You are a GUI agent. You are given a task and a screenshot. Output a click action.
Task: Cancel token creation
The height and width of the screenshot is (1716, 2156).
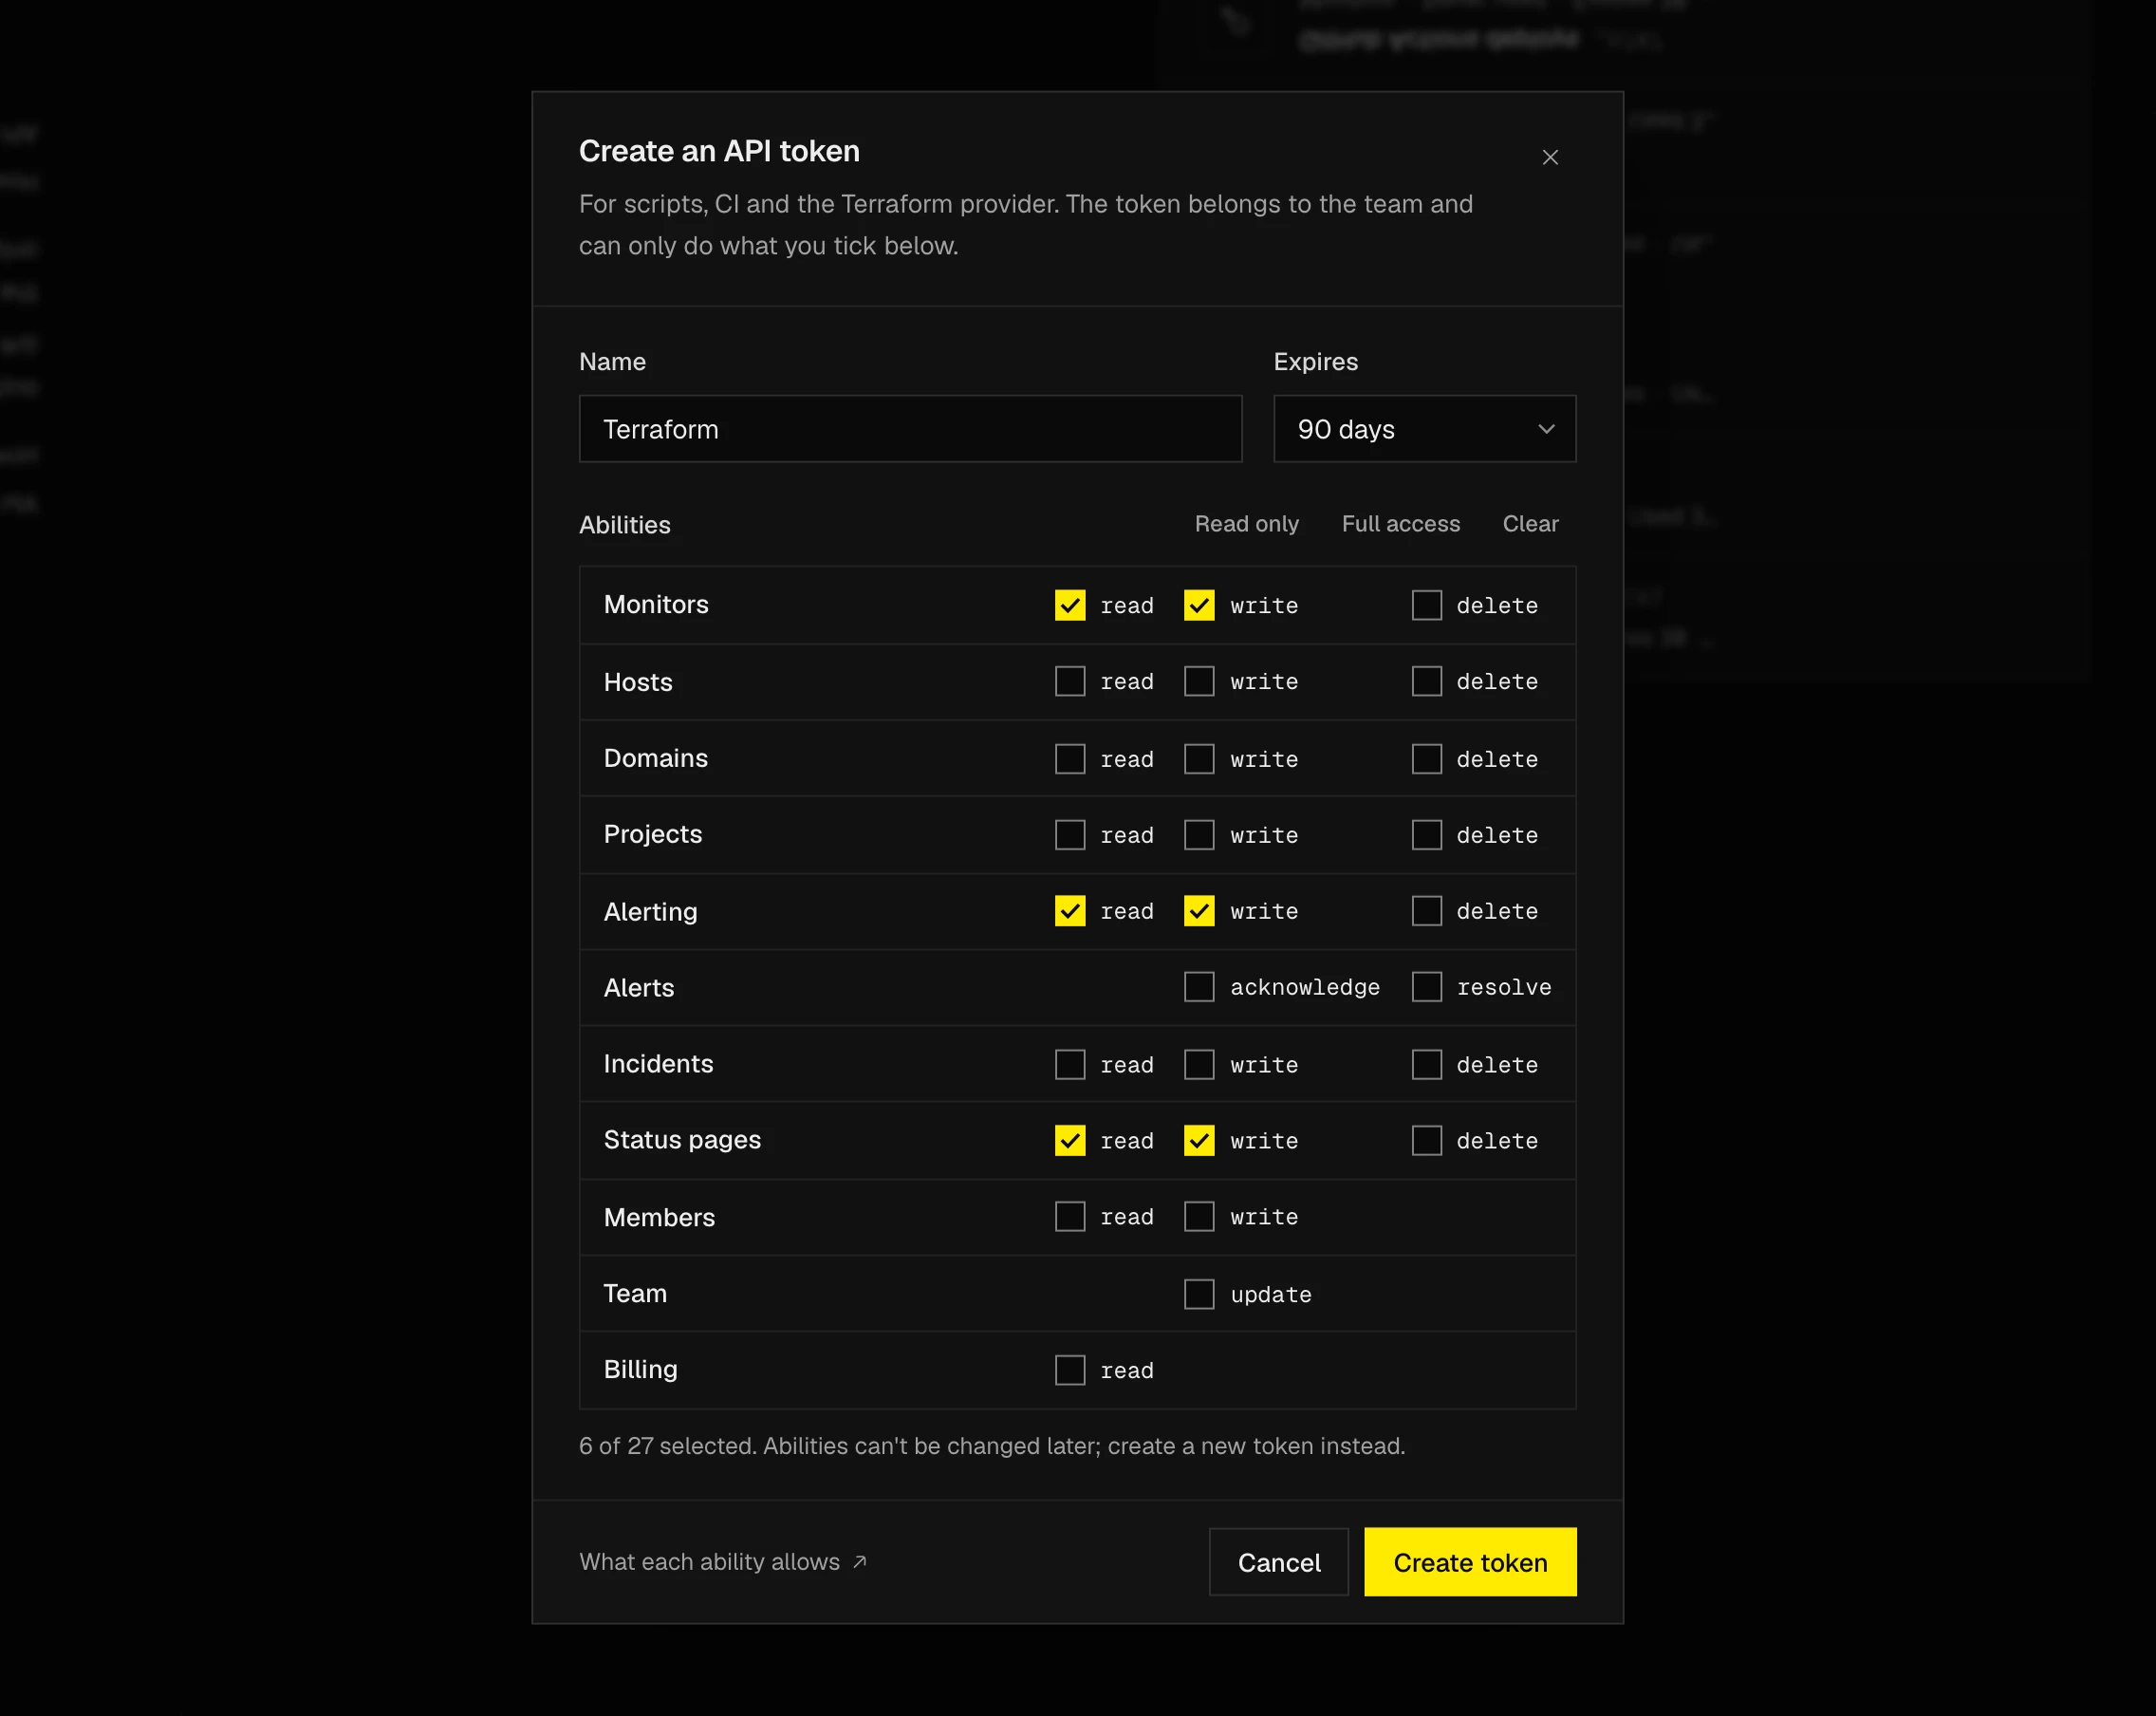coord(1279,1562)
